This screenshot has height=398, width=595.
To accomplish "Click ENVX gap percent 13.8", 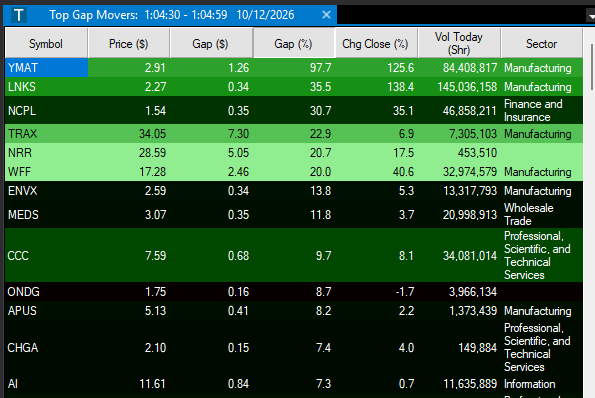I will coord(321,190).
